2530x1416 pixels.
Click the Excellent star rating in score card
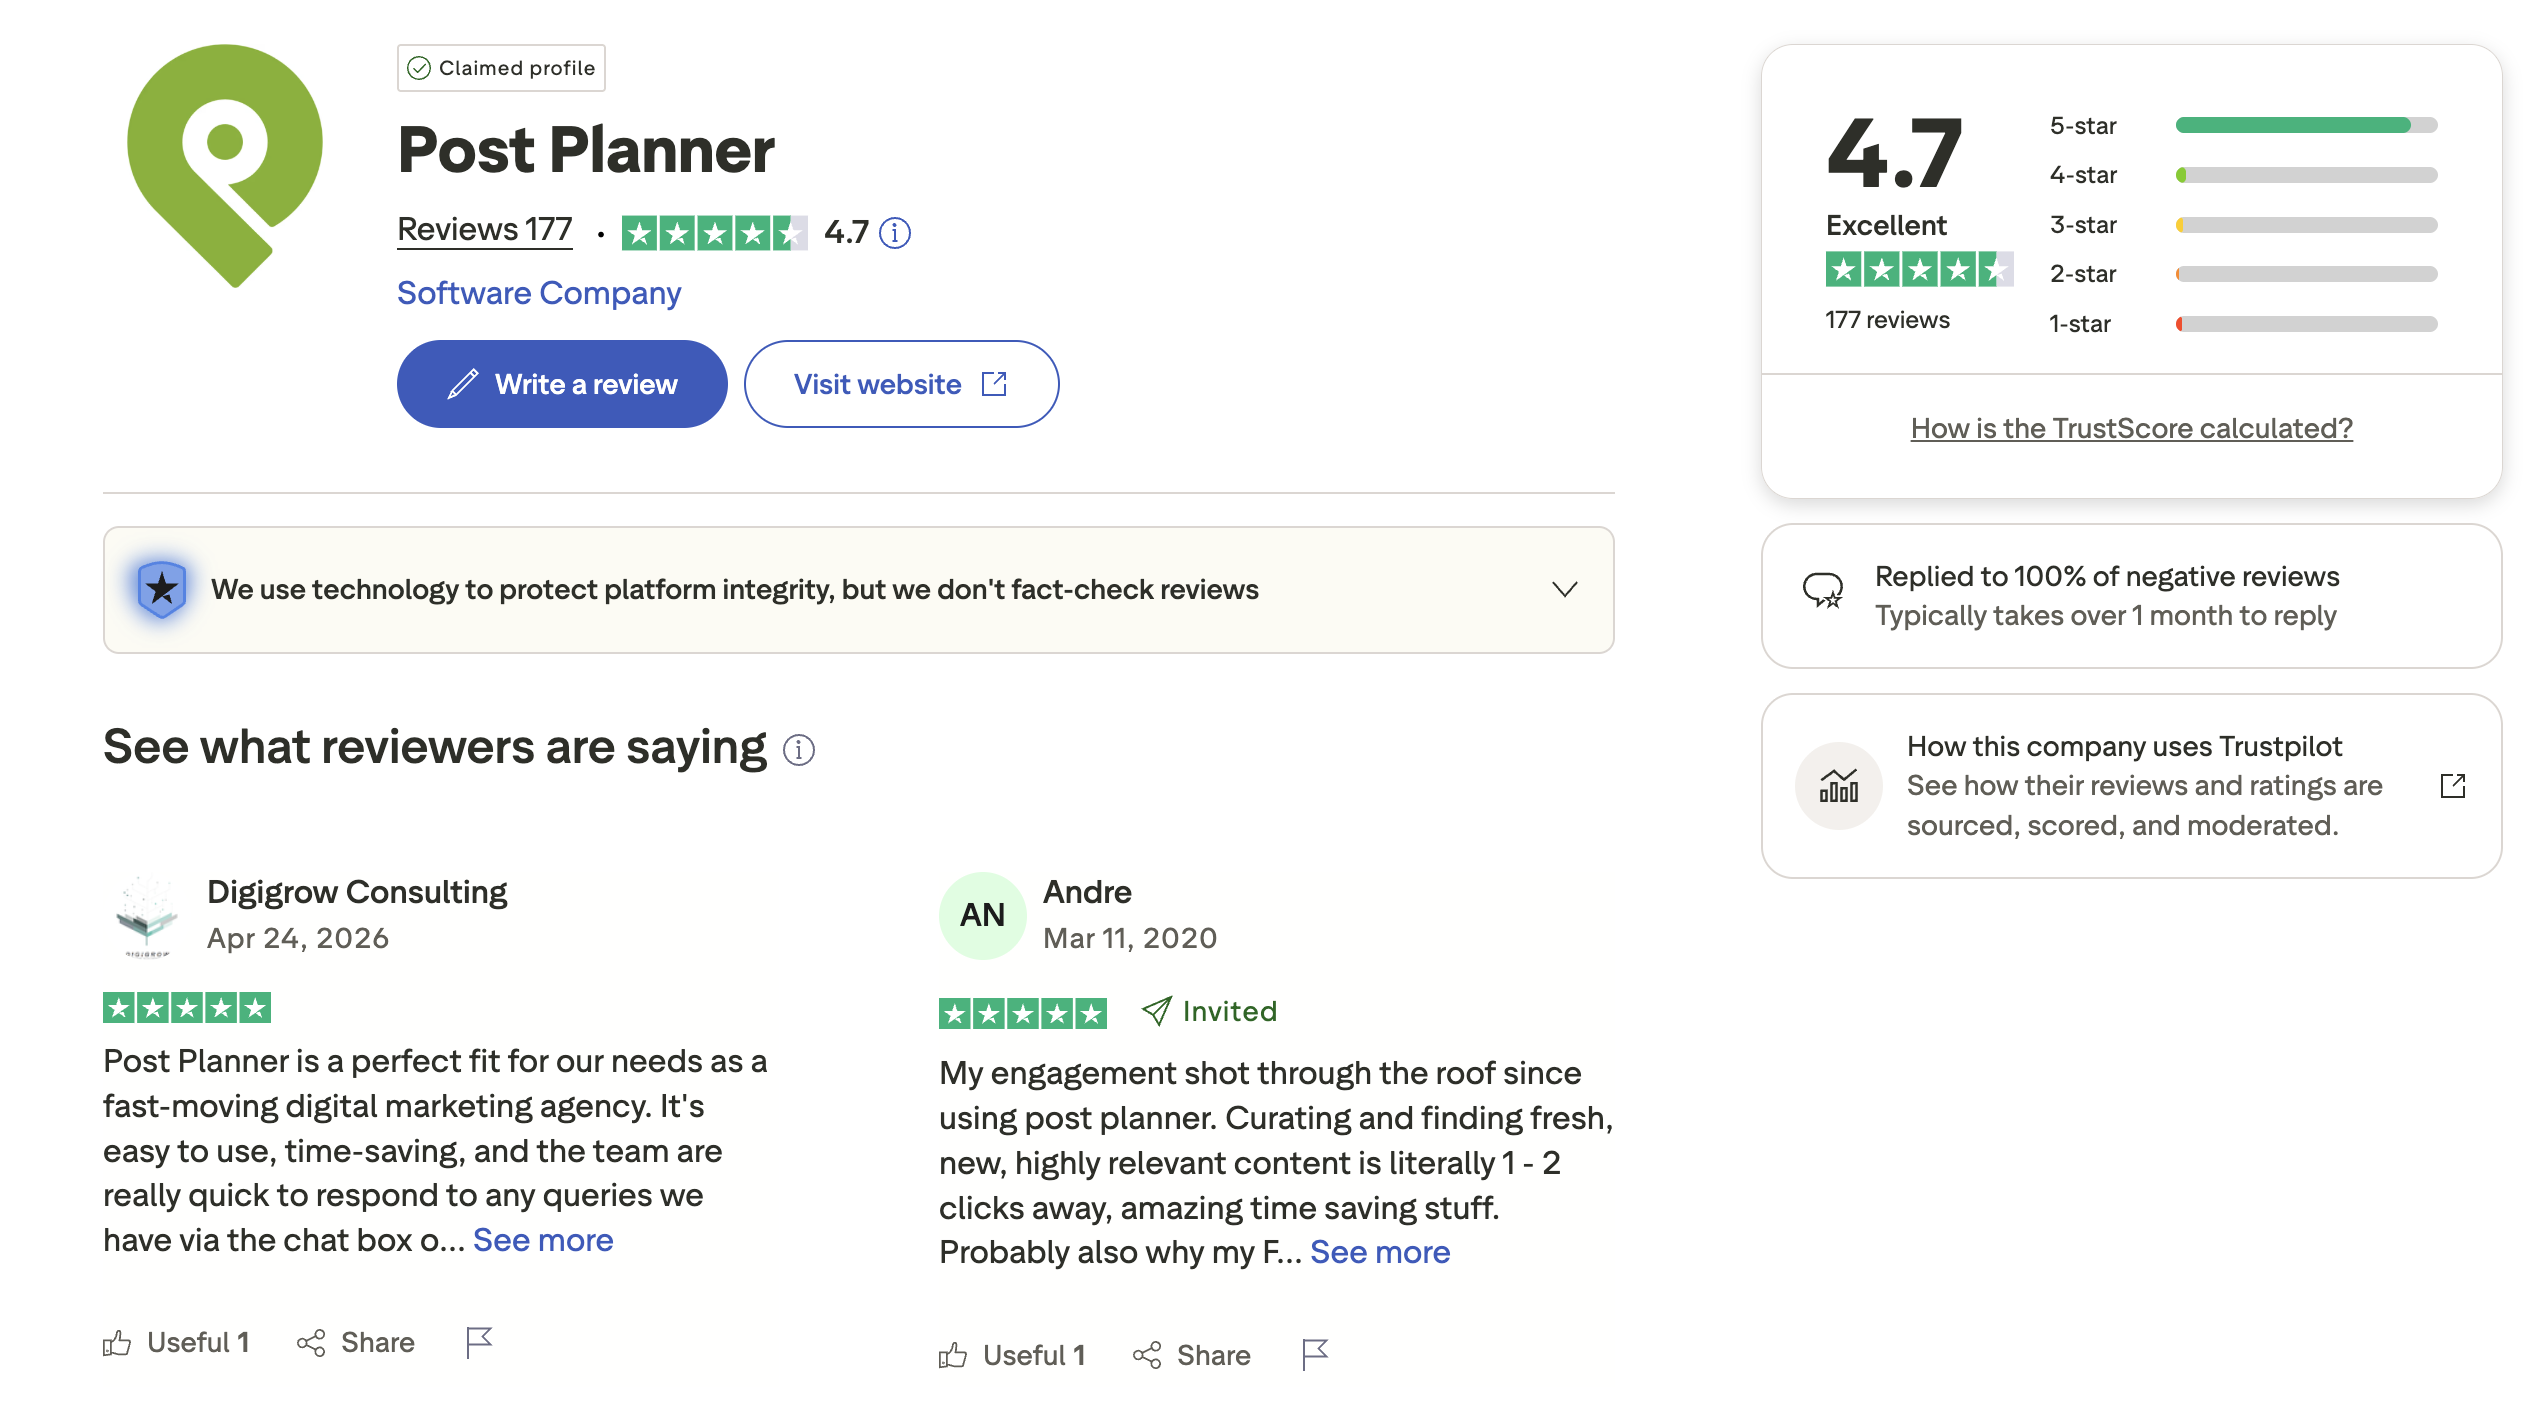click(1919, 269)
